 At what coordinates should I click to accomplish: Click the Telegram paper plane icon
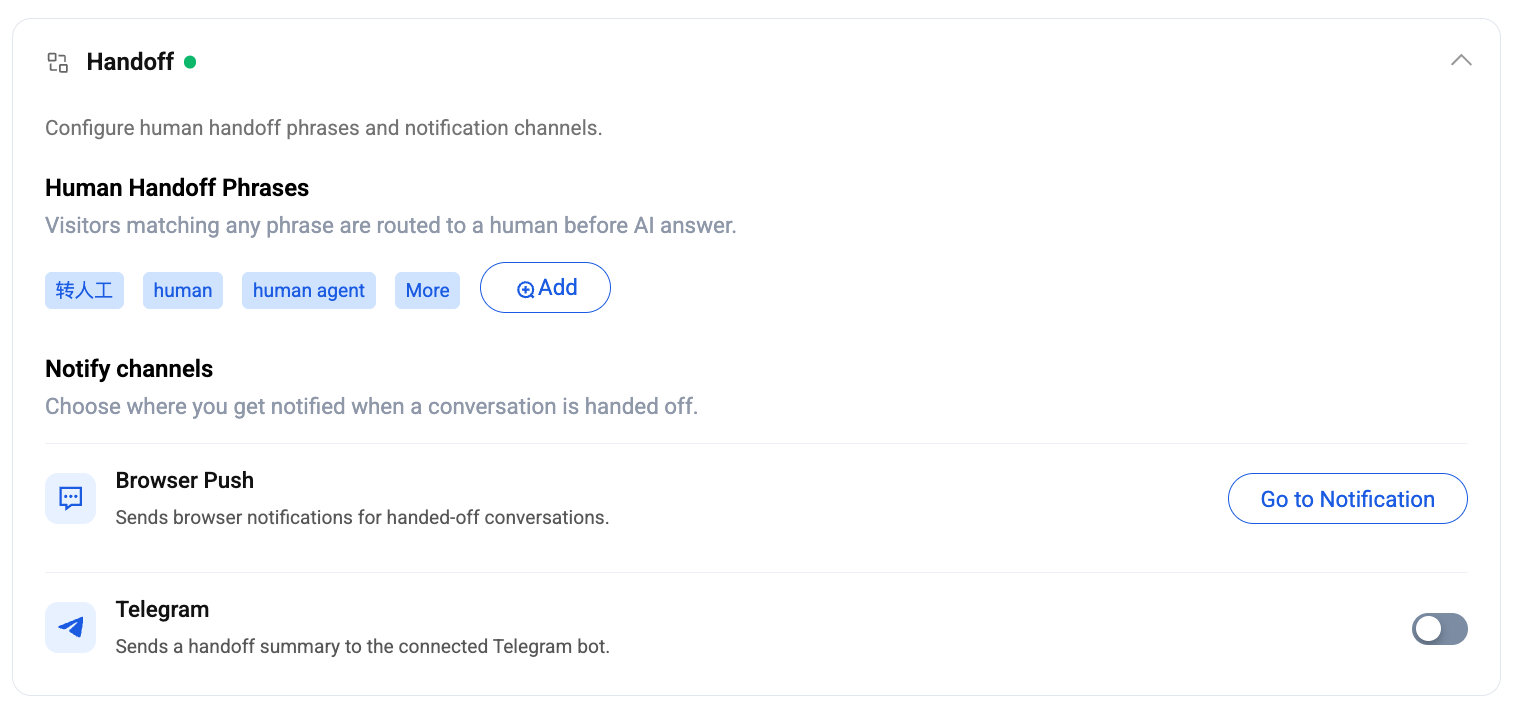point(70,627)
